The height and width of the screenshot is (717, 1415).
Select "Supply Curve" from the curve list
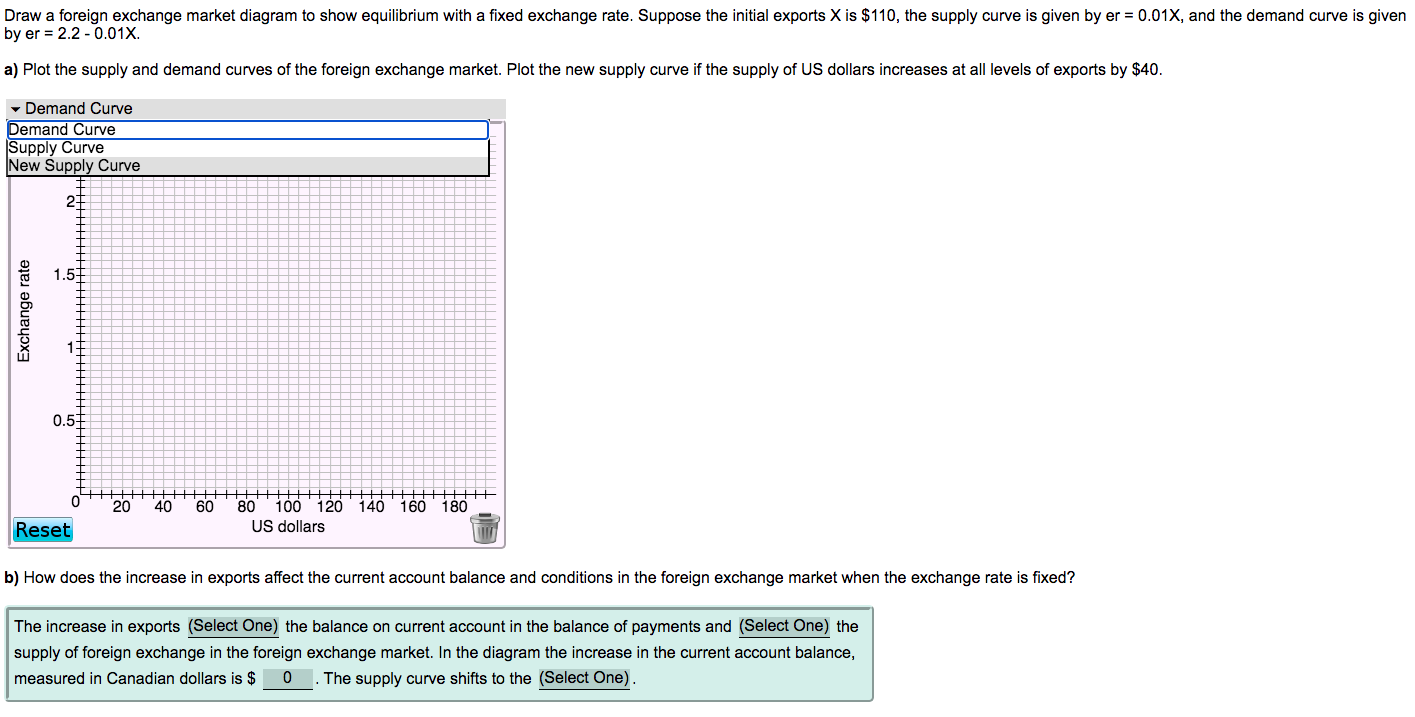coord(55,147)
